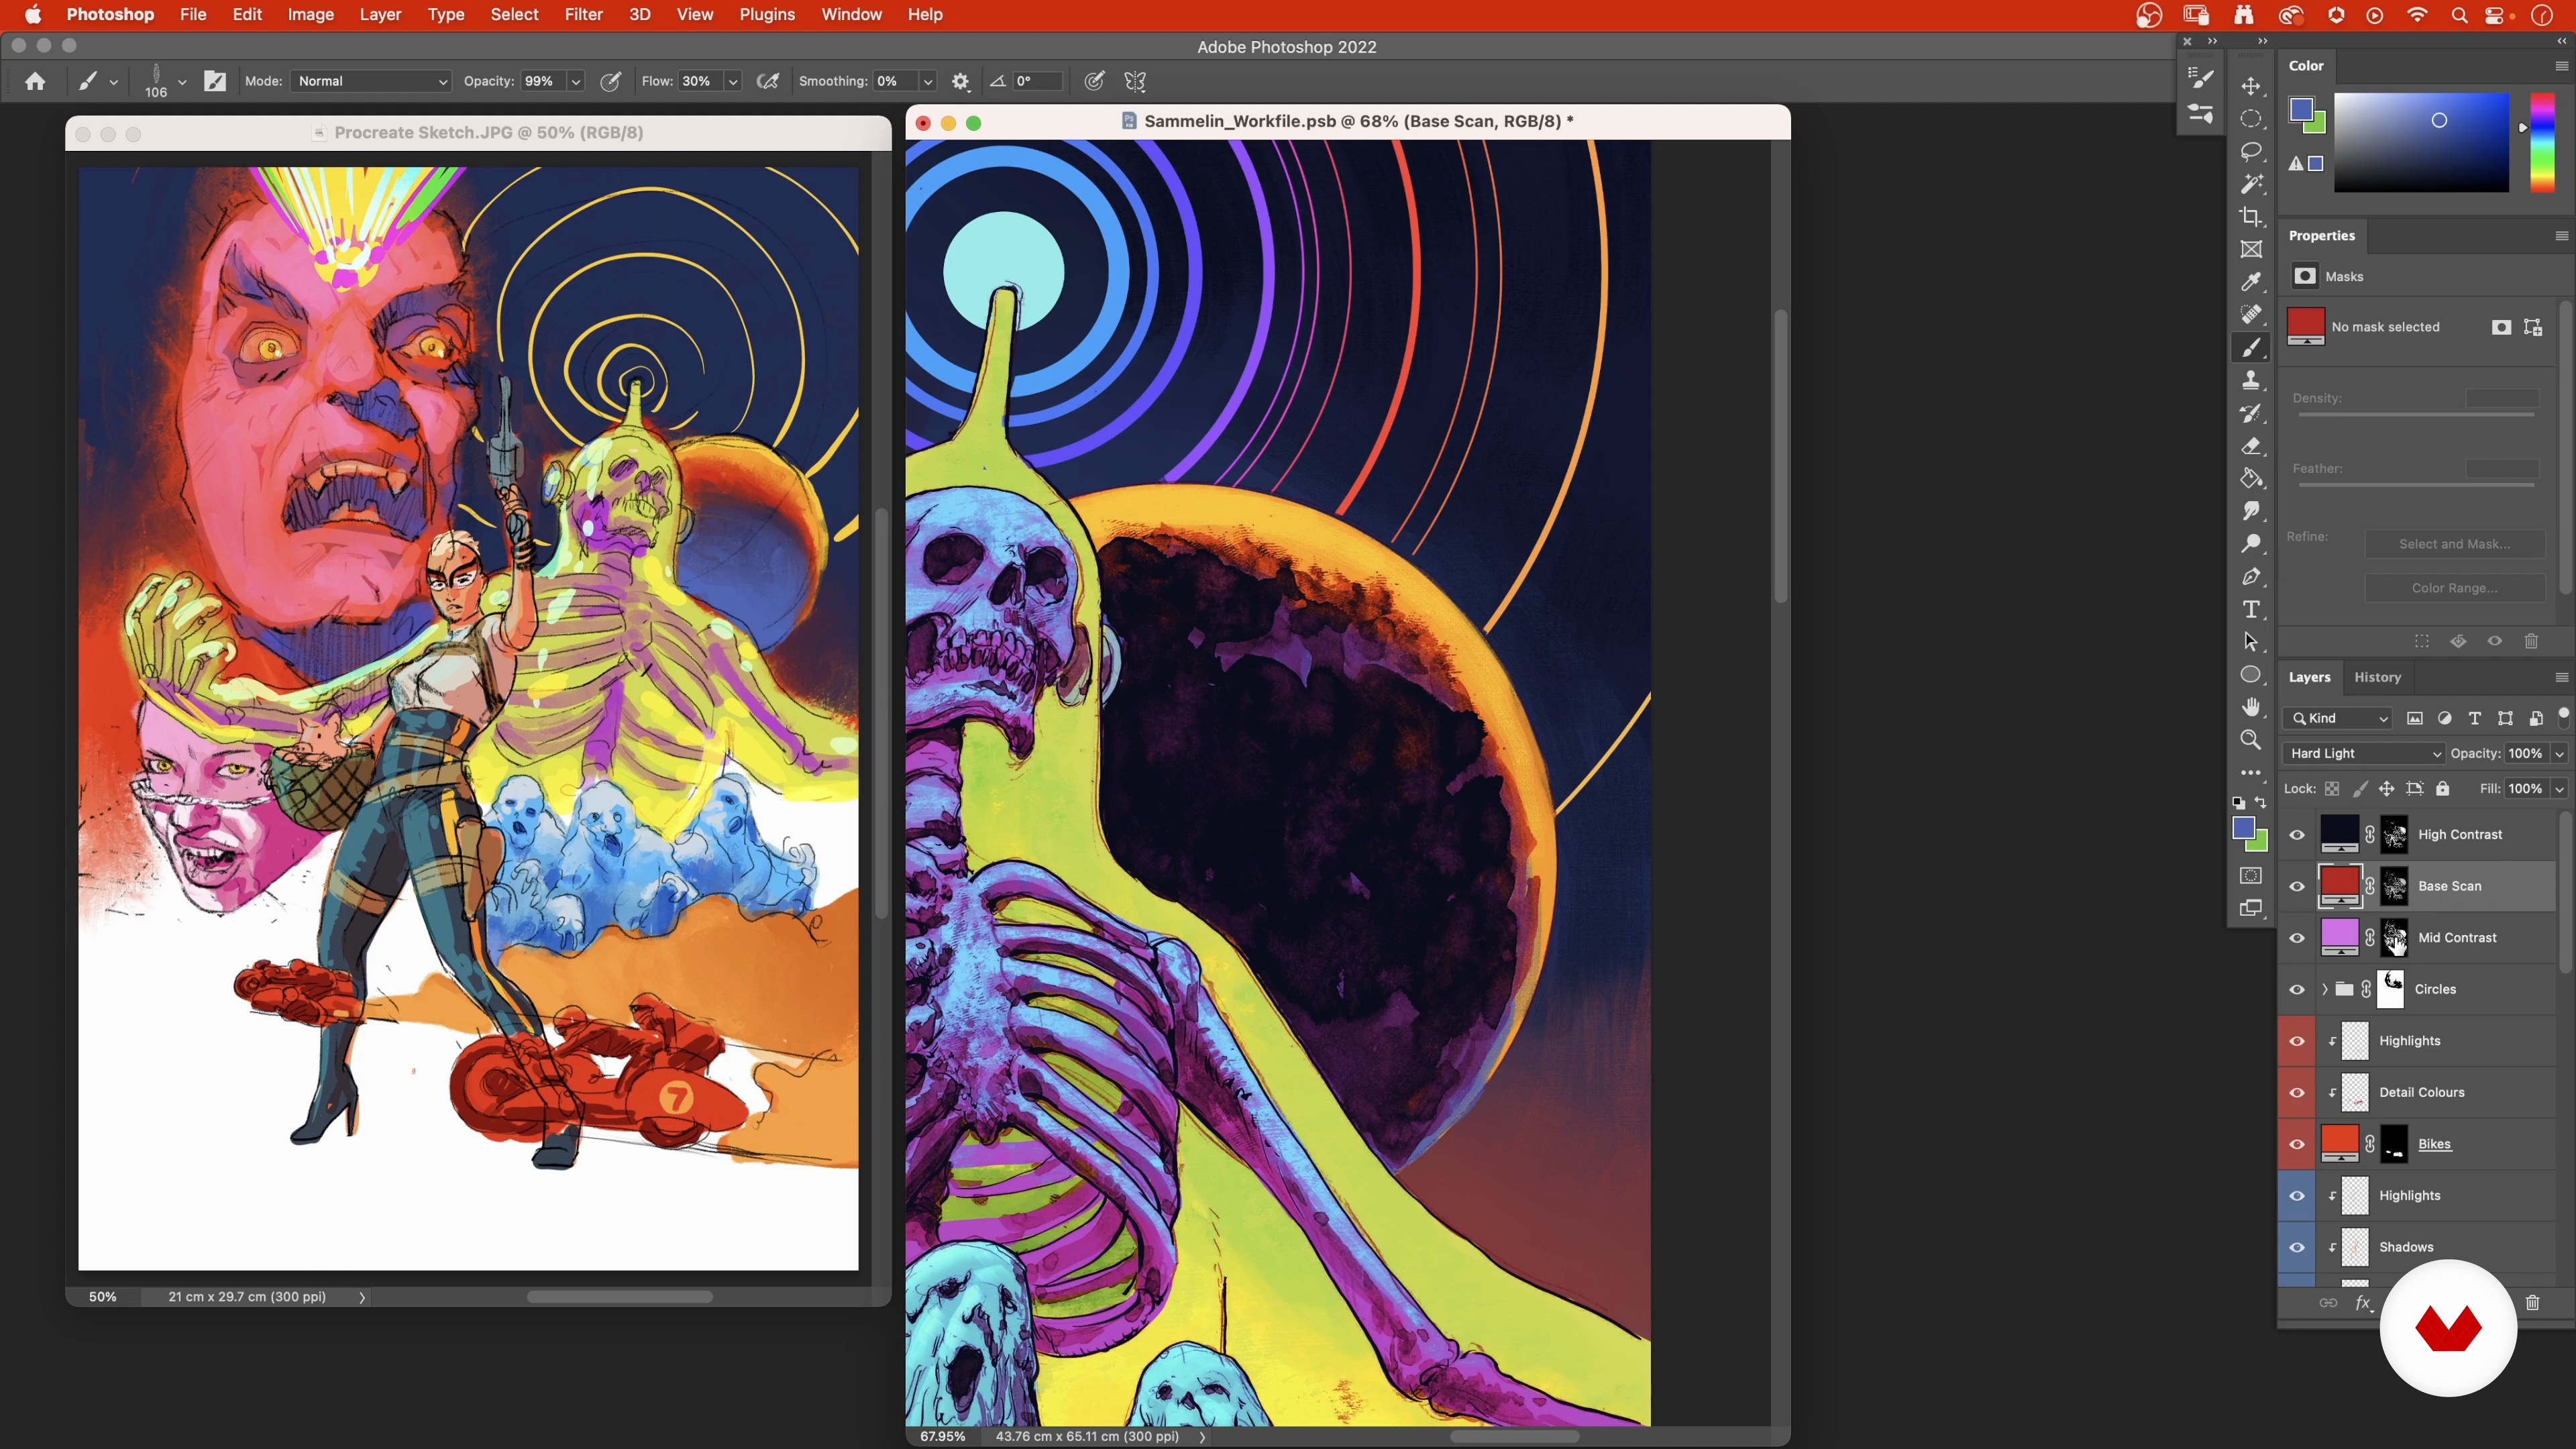Hide the High Contrast layer
The height and width of the screenshot is (1449, 2576).
coord(2297,835)
